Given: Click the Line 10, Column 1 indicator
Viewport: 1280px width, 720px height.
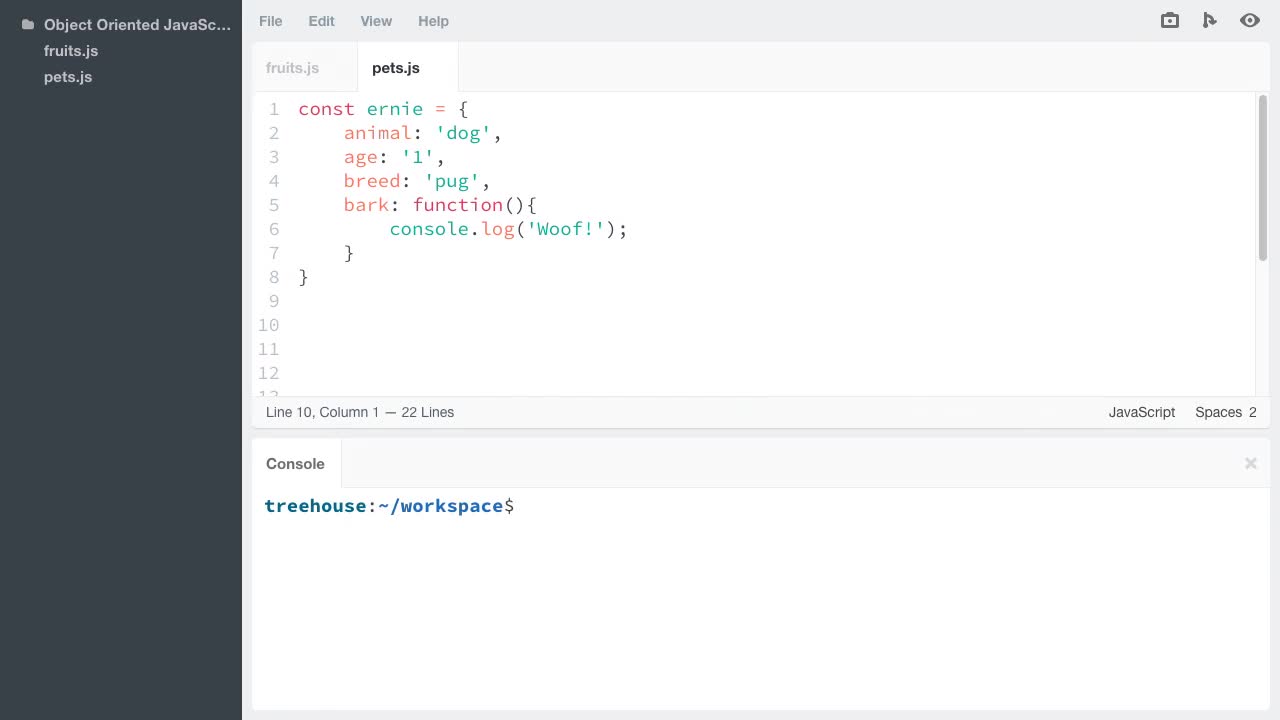Looking at the screenshot, I should 360,412.
